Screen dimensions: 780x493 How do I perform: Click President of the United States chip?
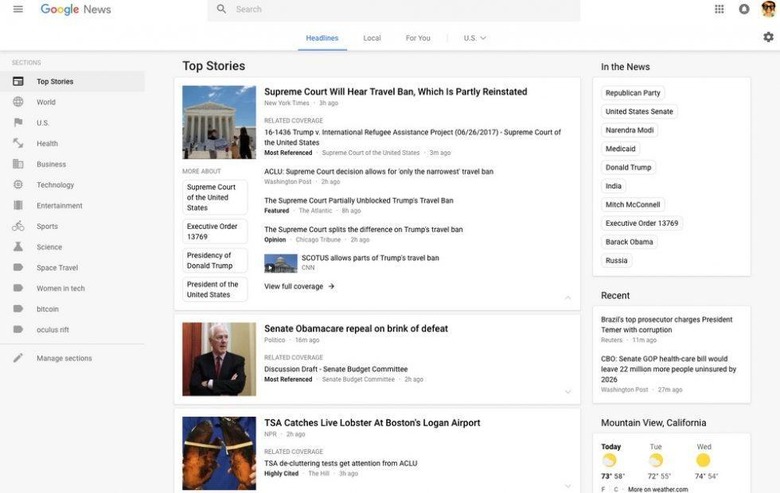coord(214,289)
